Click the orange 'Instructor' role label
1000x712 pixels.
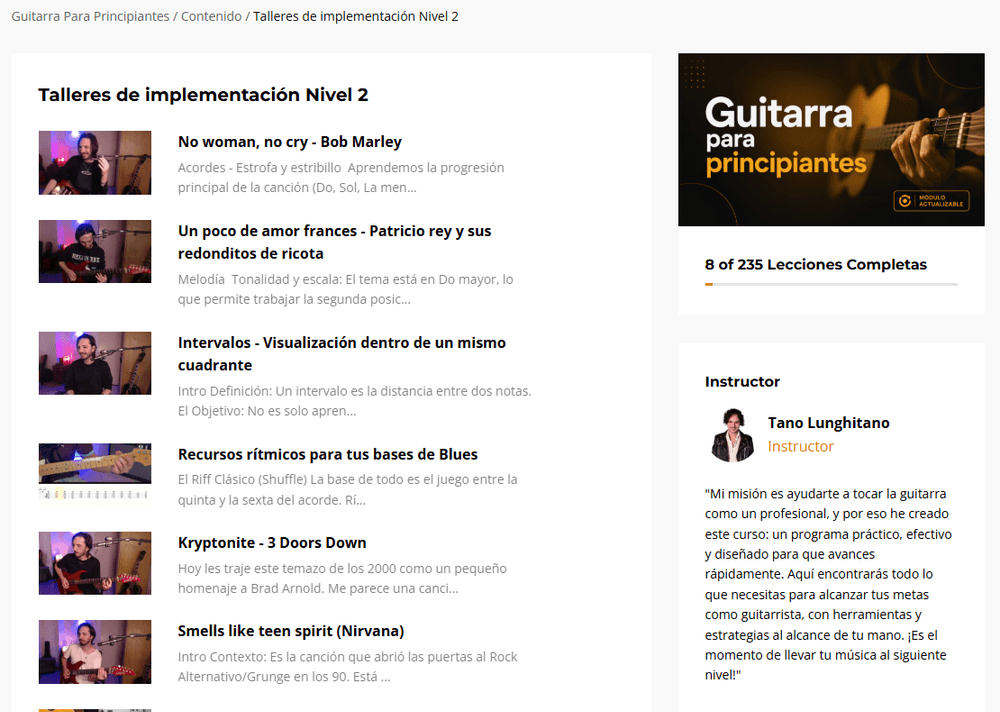point(800,447)
